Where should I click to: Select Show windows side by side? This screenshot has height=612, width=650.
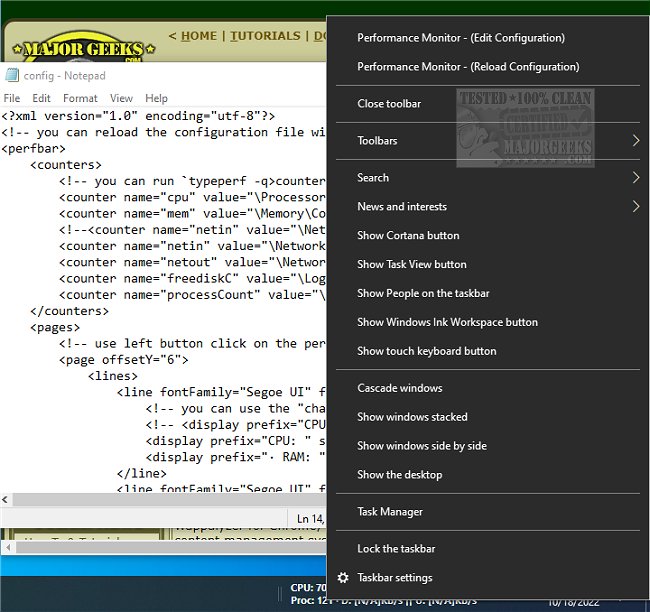[421, 446]
